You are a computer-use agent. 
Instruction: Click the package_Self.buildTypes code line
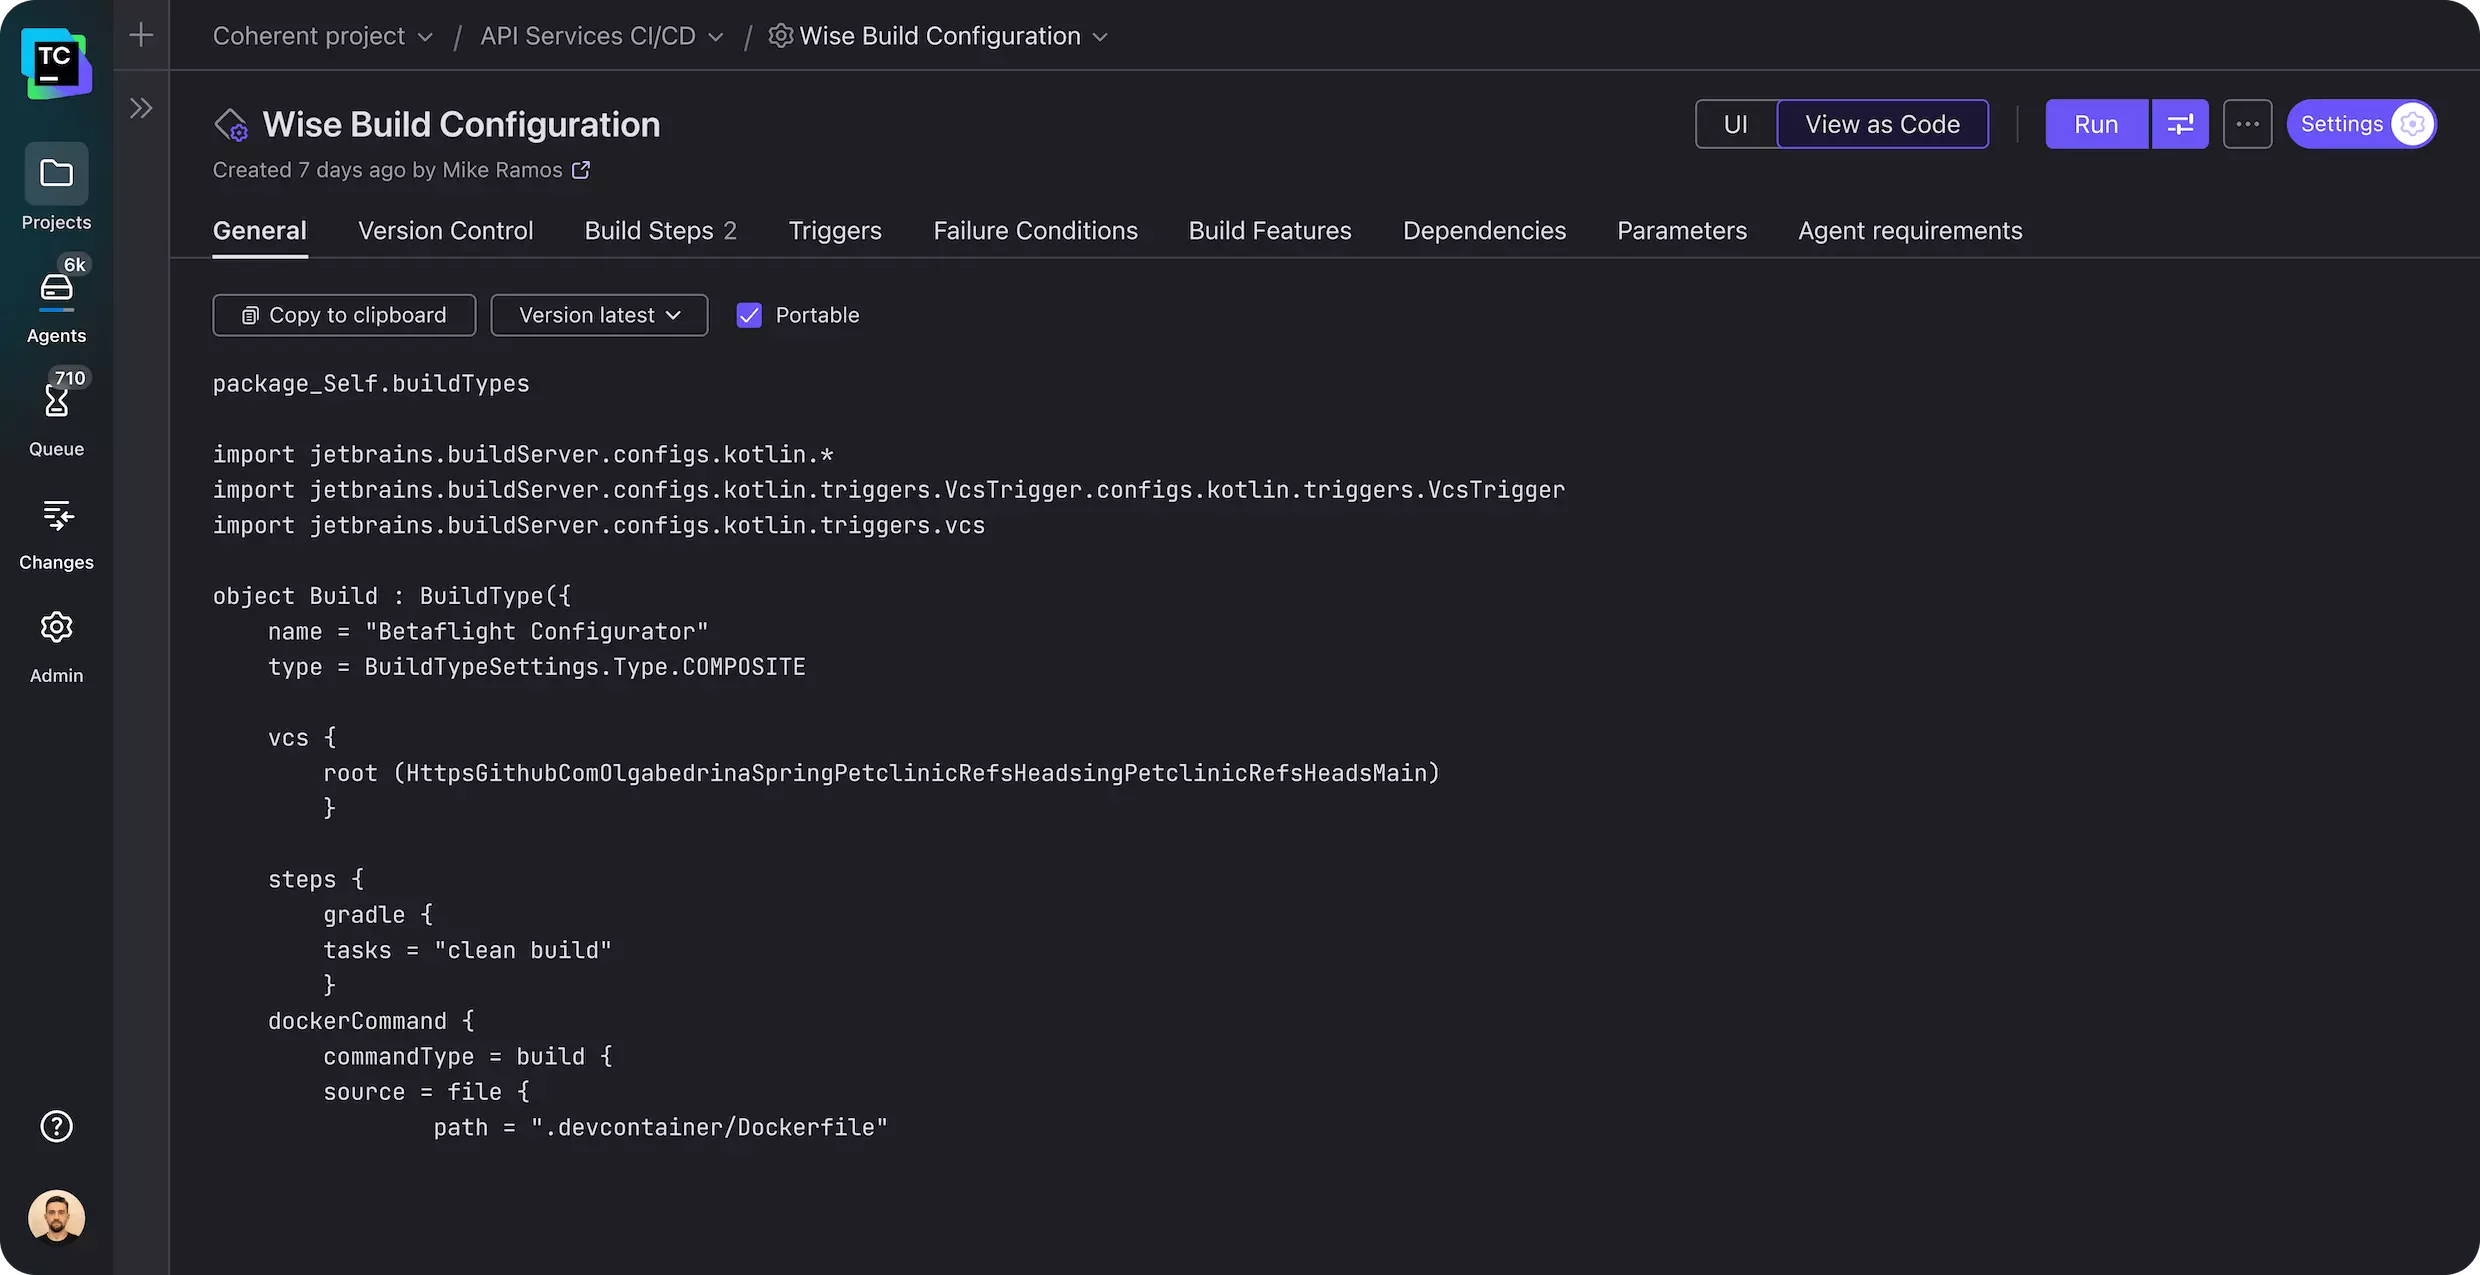tap(371, 384)
